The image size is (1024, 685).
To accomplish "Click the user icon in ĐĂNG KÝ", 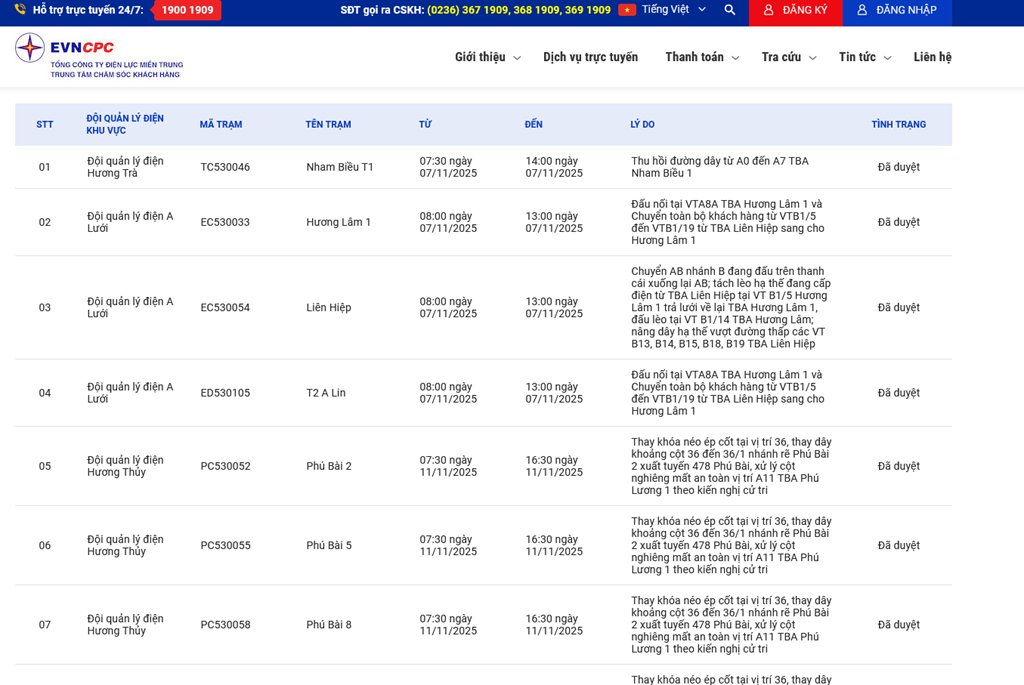I will tap(768, 10).
